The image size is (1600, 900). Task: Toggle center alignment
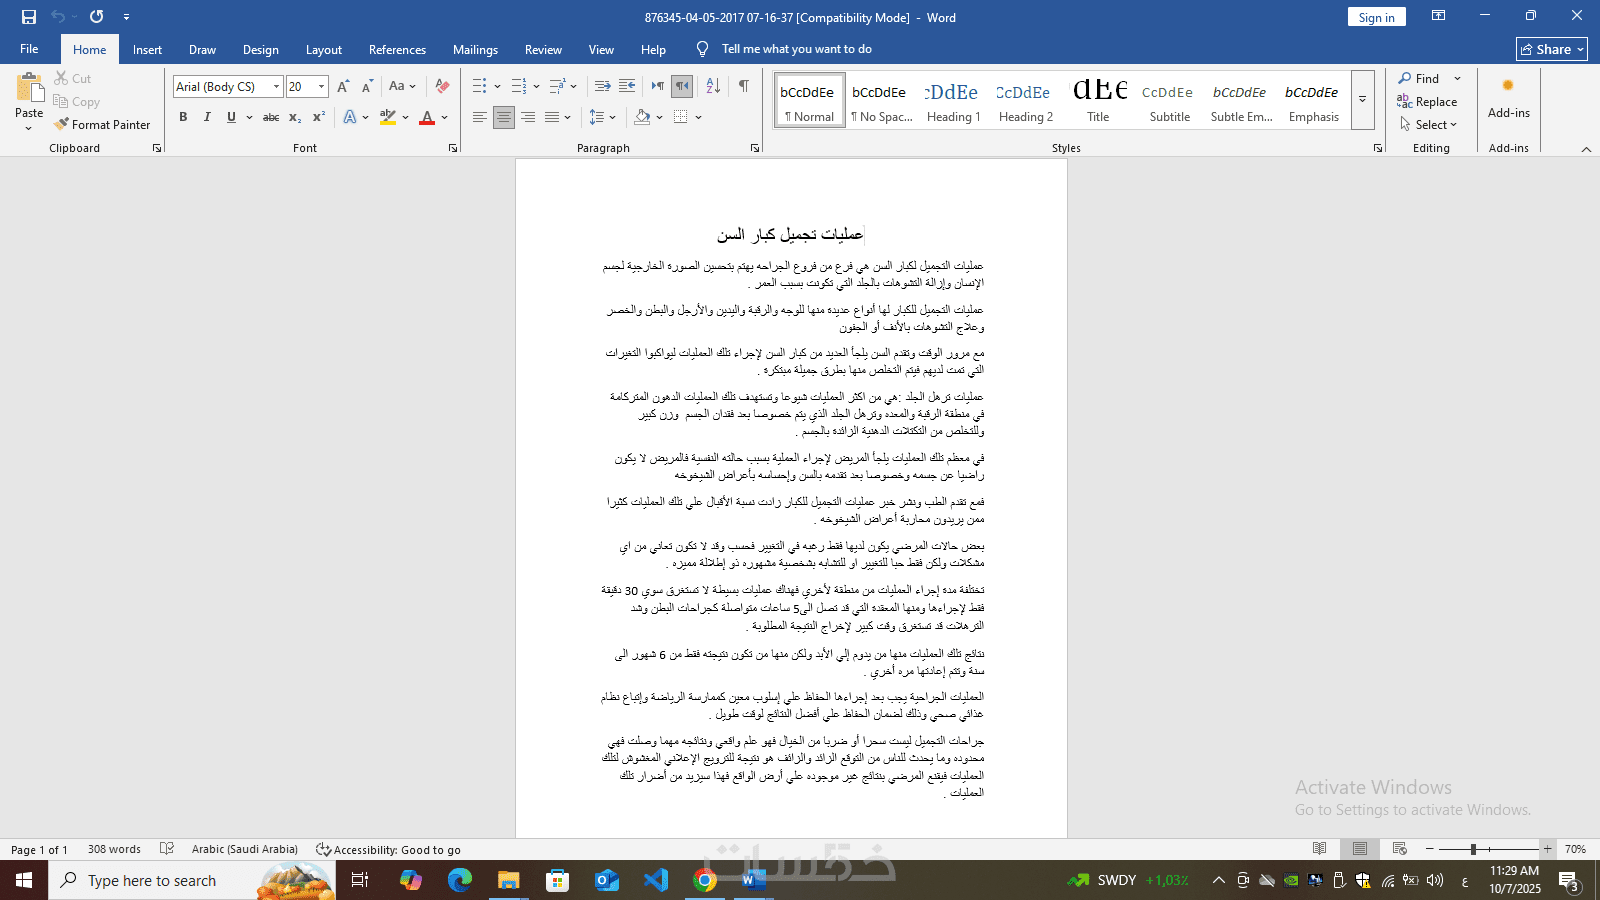pos(504,118)
